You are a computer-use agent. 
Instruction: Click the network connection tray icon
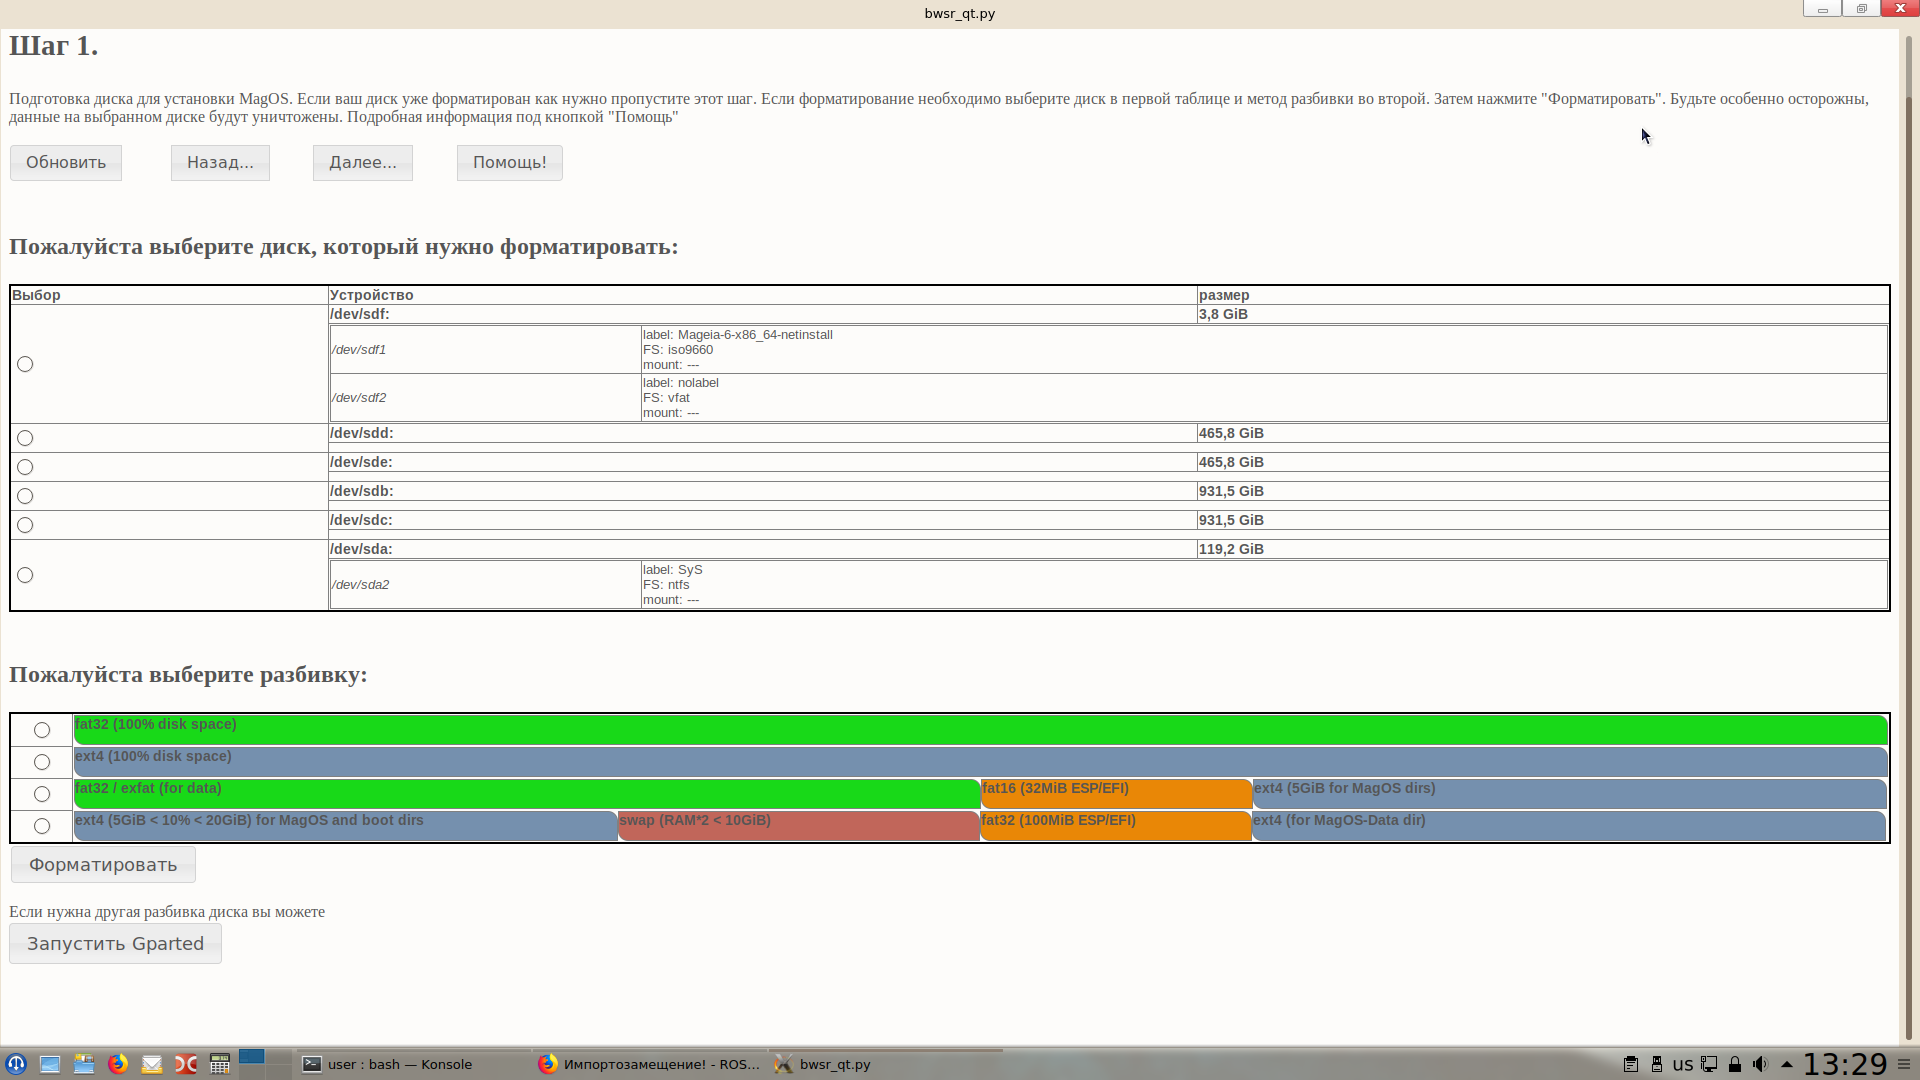click(x=1709, y=1064)
